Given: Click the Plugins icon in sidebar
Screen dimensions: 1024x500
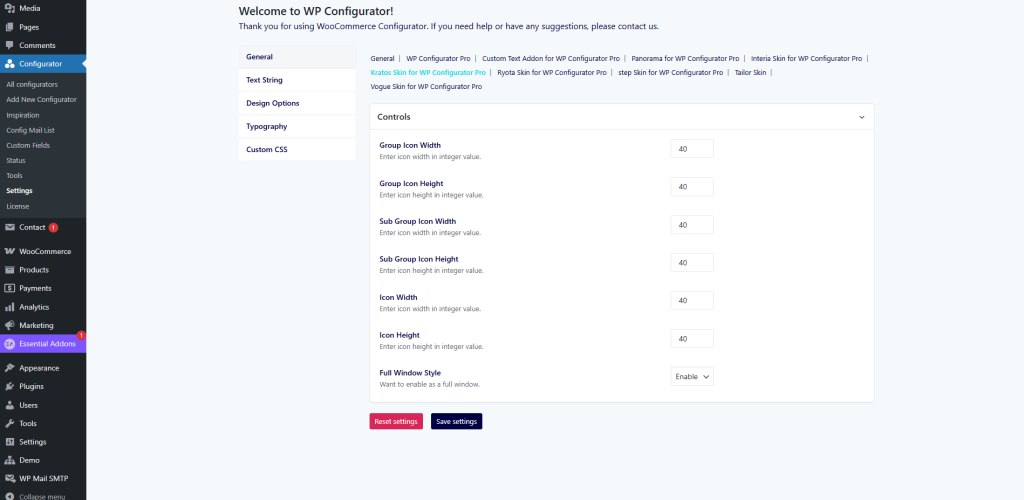Looking at the screenshot, I should [x=10, y=386].
